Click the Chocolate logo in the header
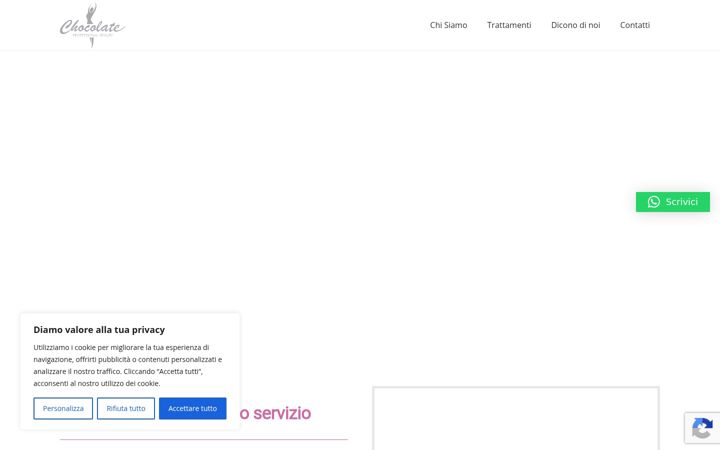This screenshot has width=720, height=450. 92,25
